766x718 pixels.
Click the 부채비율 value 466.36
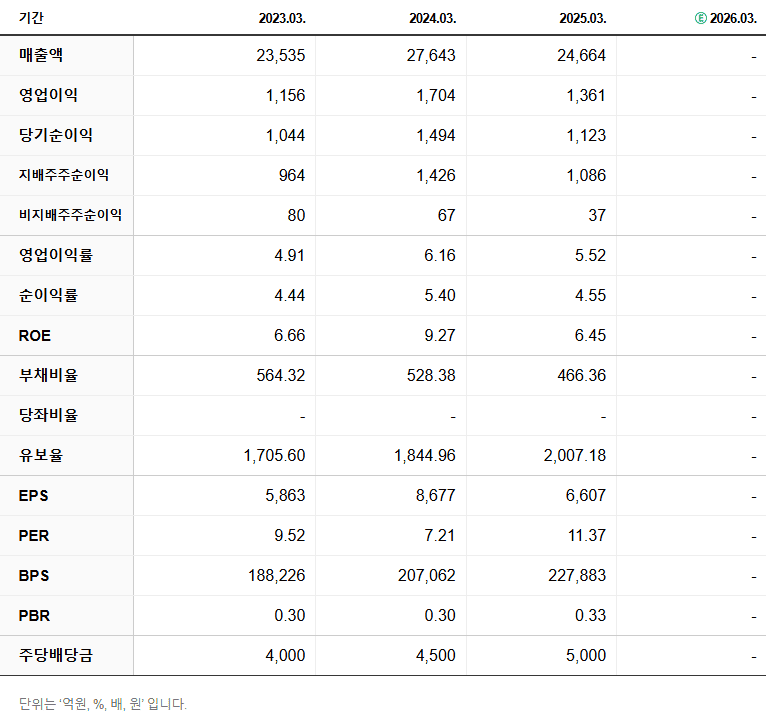point(582,376)
